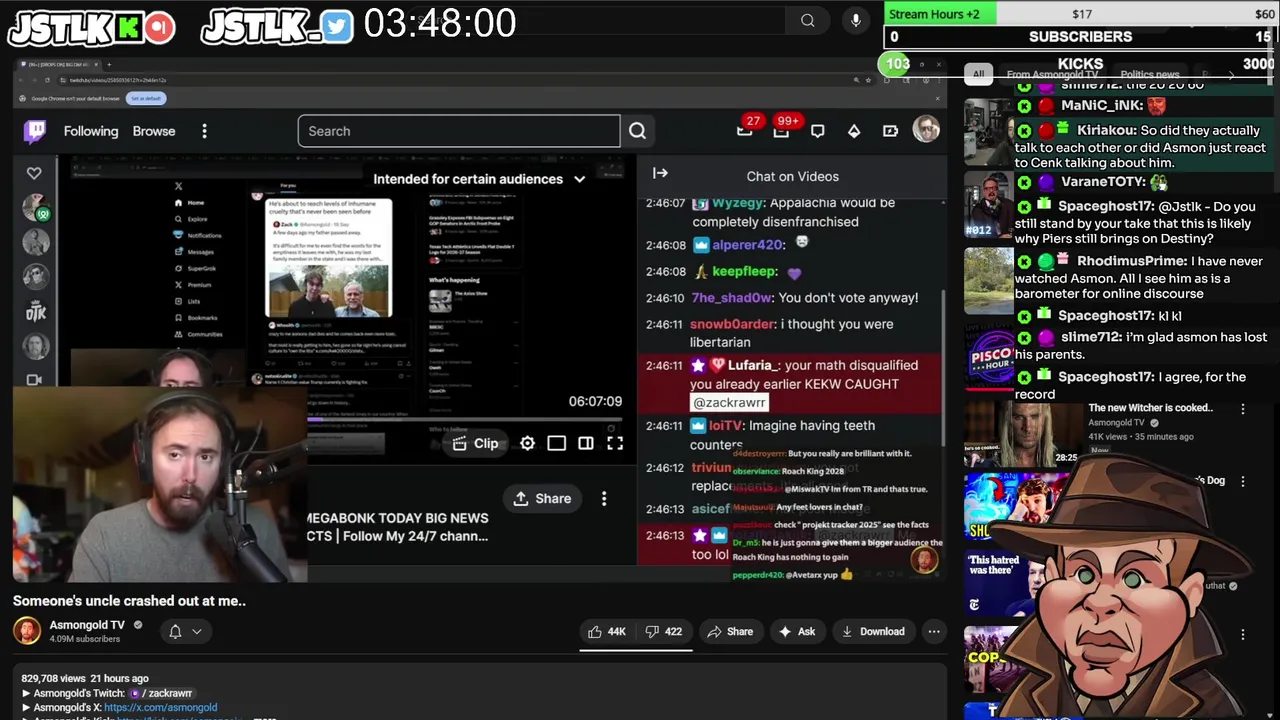The width and height of the screenshot is (1280, 720).
Task: Click the browser search magnifier icon at top
Action: click(x=807, y=21)
